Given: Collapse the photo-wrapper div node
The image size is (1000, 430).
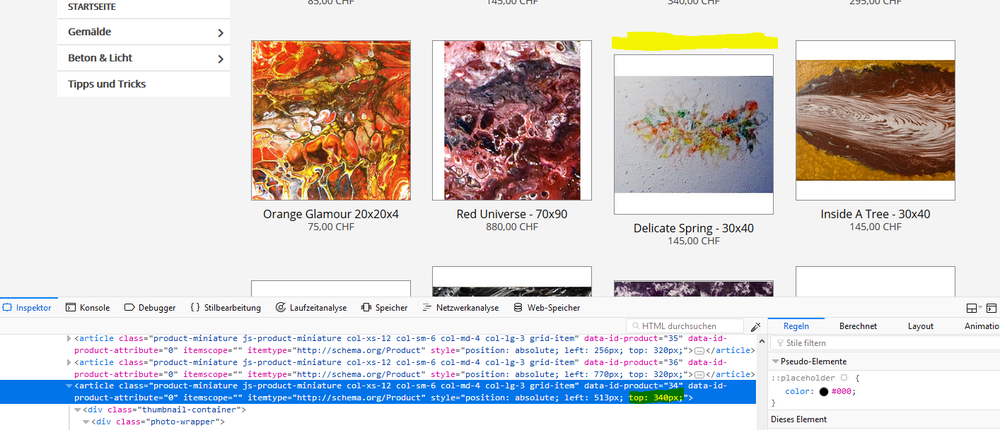Looking at the screenshot, I should coord(86,422).
